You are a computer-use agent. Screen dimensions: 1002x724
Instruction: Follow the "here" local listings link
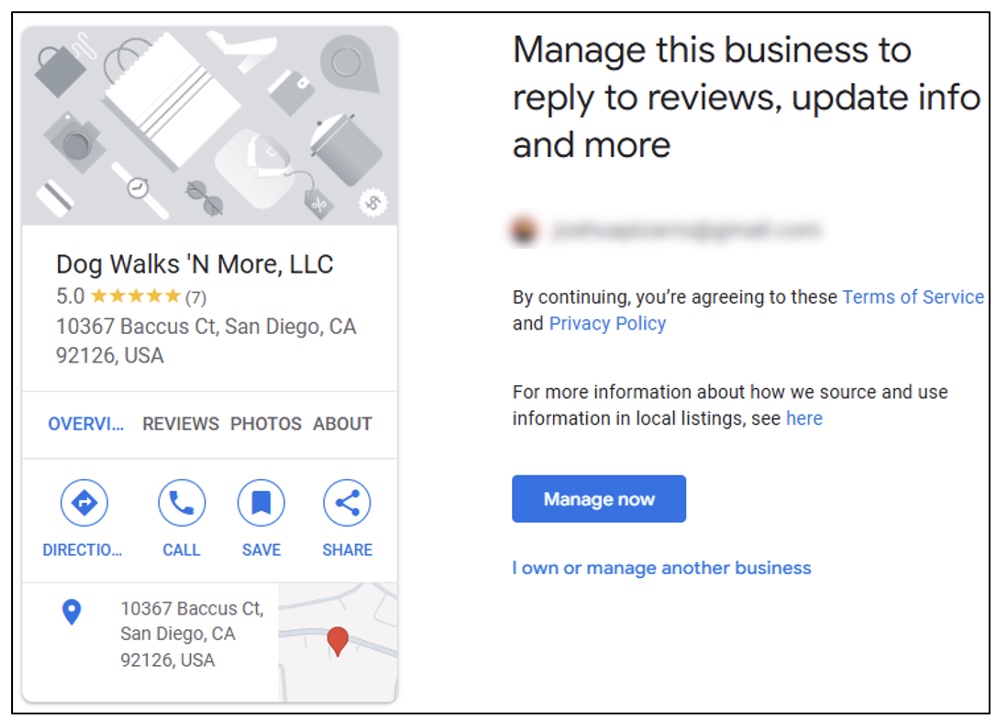(x=804, y=418)
